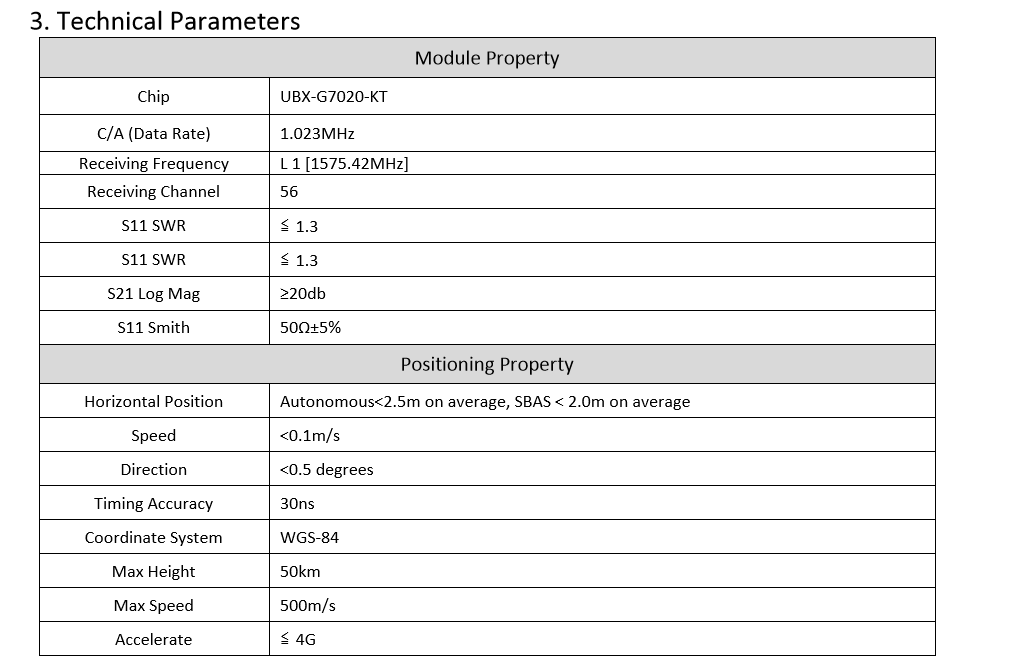Select the Receiving Channel label cell

coord(154,191)
